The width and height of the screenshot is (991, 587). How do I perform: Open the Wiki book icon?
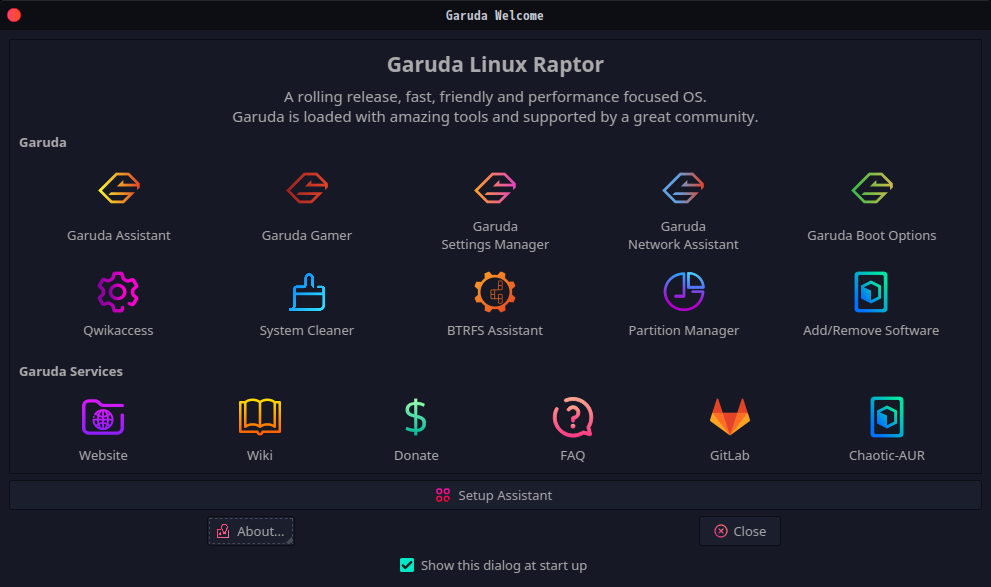click(260, 417)
